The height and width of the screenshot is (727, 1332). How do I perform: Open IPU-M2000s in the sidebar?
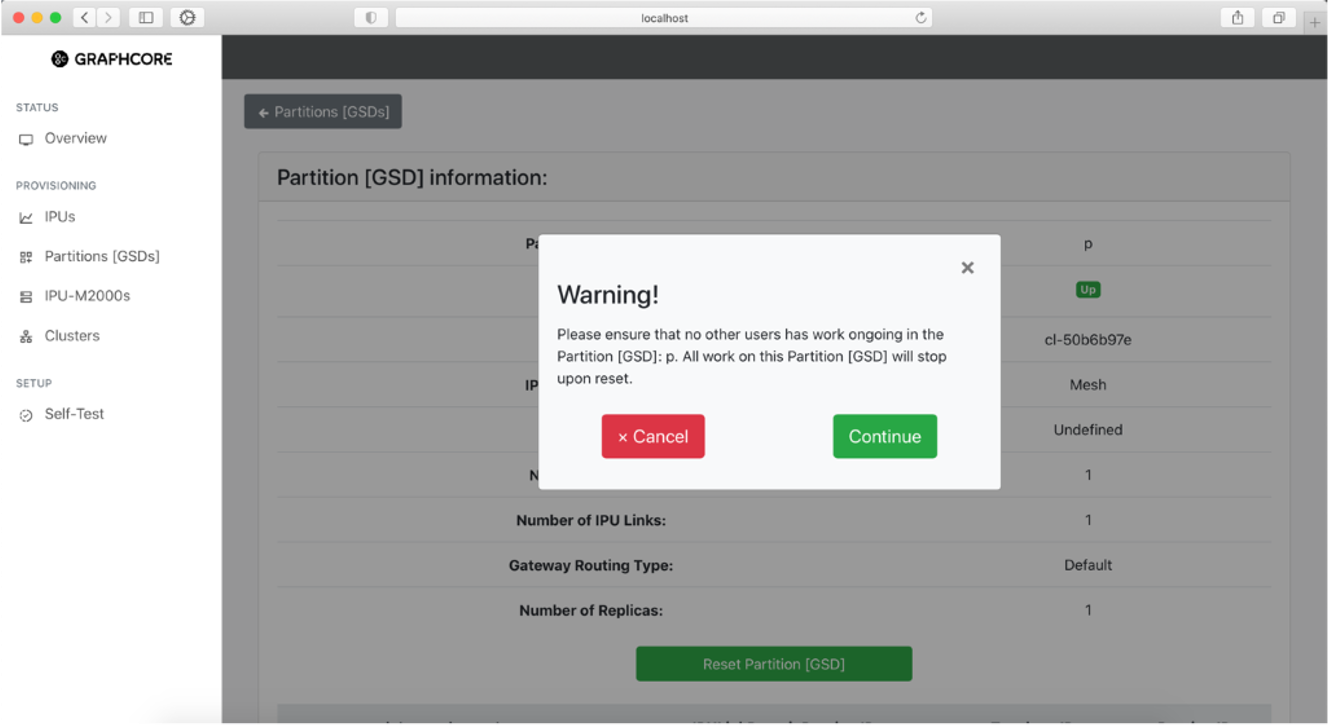[87, 296]
